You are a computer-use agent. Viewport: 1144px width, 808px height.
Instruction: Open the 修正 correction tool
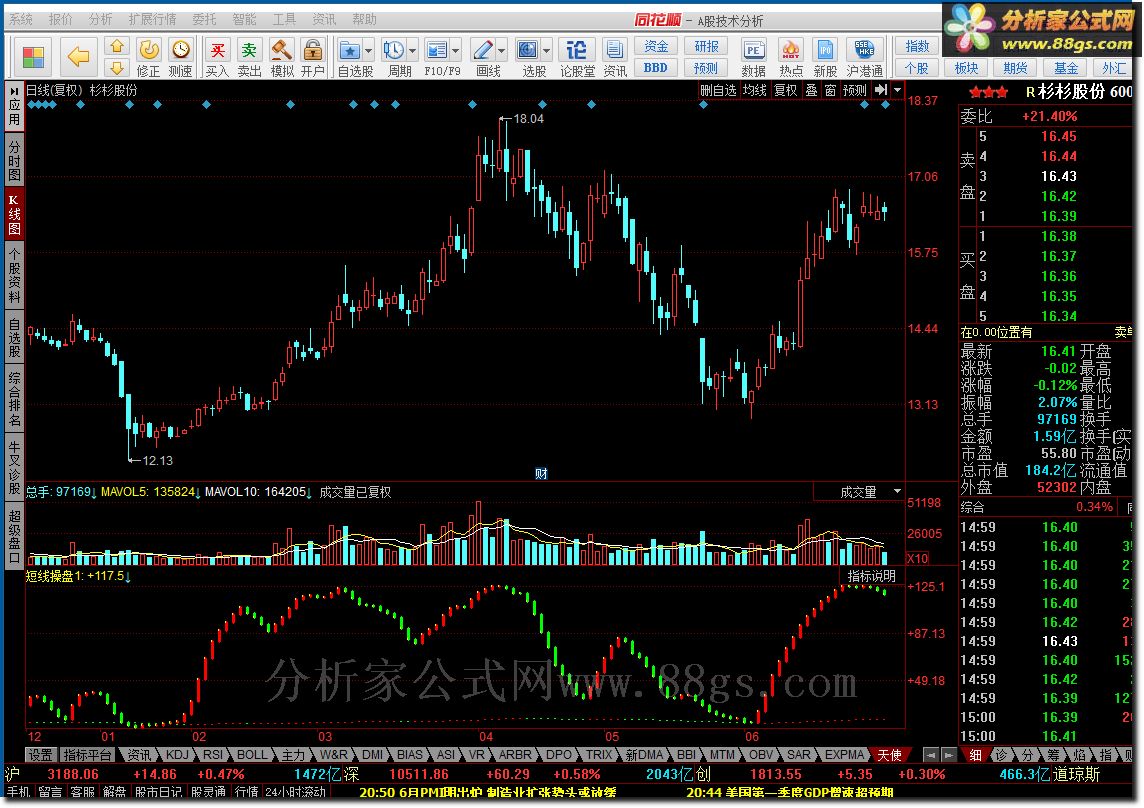point(149,50)
